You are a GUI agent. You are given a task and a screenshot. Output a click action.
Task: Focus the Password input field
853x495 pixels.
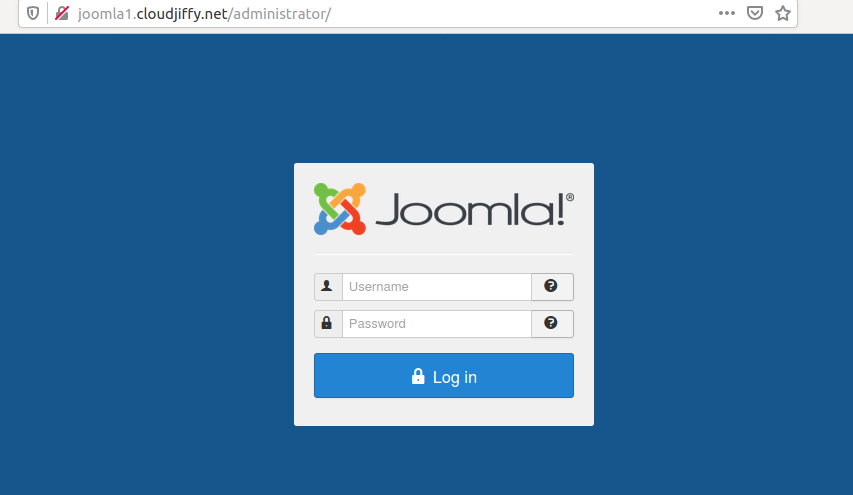[x=437, y=324]
